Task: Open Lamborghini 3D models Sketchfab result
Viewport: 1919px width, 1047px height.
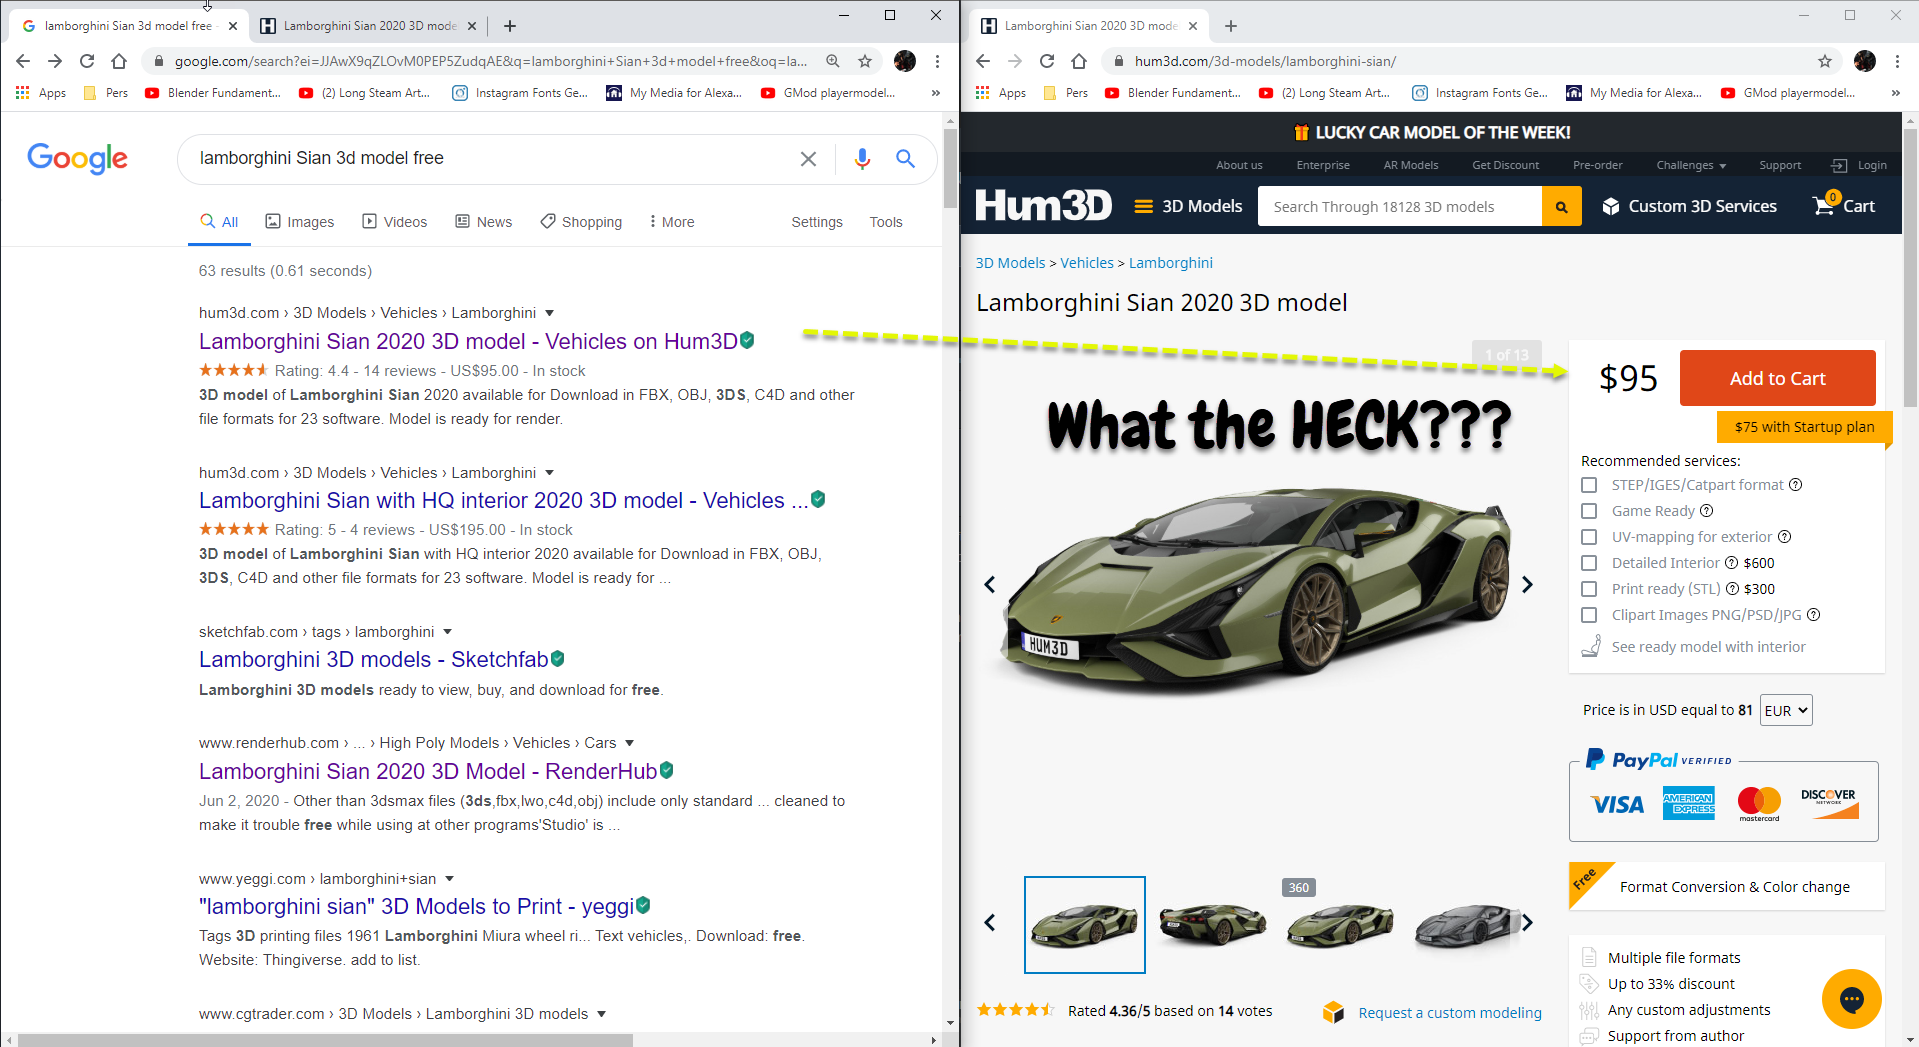Action: (x=373, y=660)
